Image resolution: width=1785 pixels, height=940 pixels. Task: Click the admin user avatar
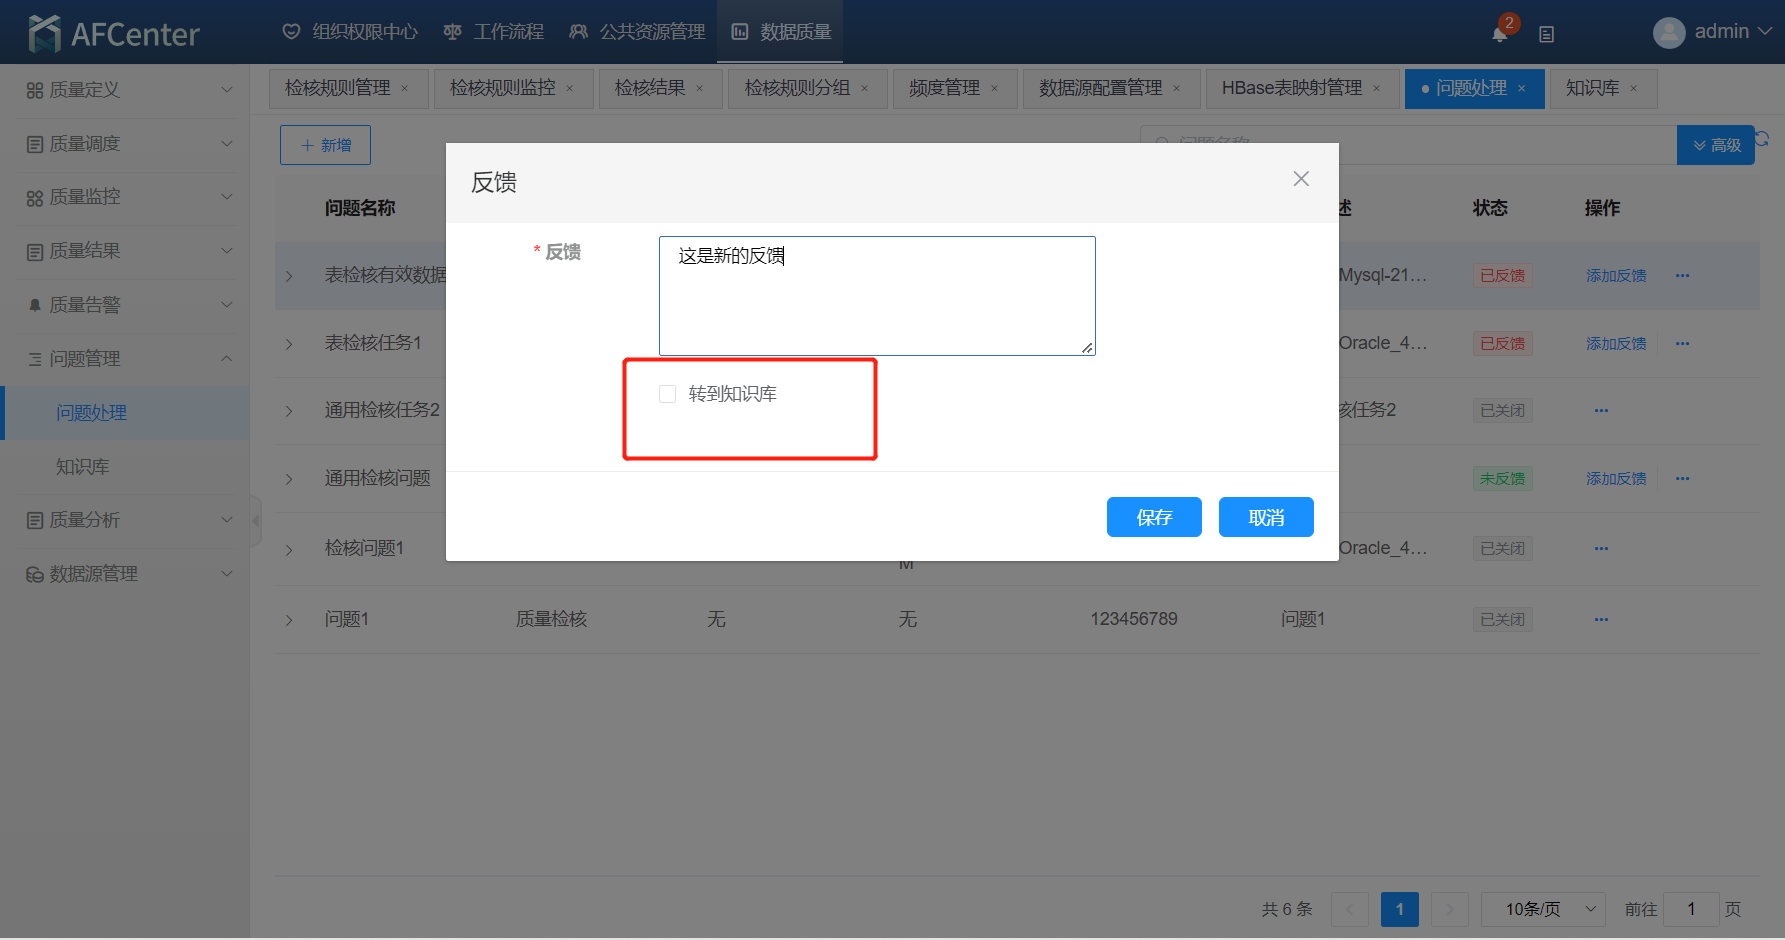[x=1668, y=33]
